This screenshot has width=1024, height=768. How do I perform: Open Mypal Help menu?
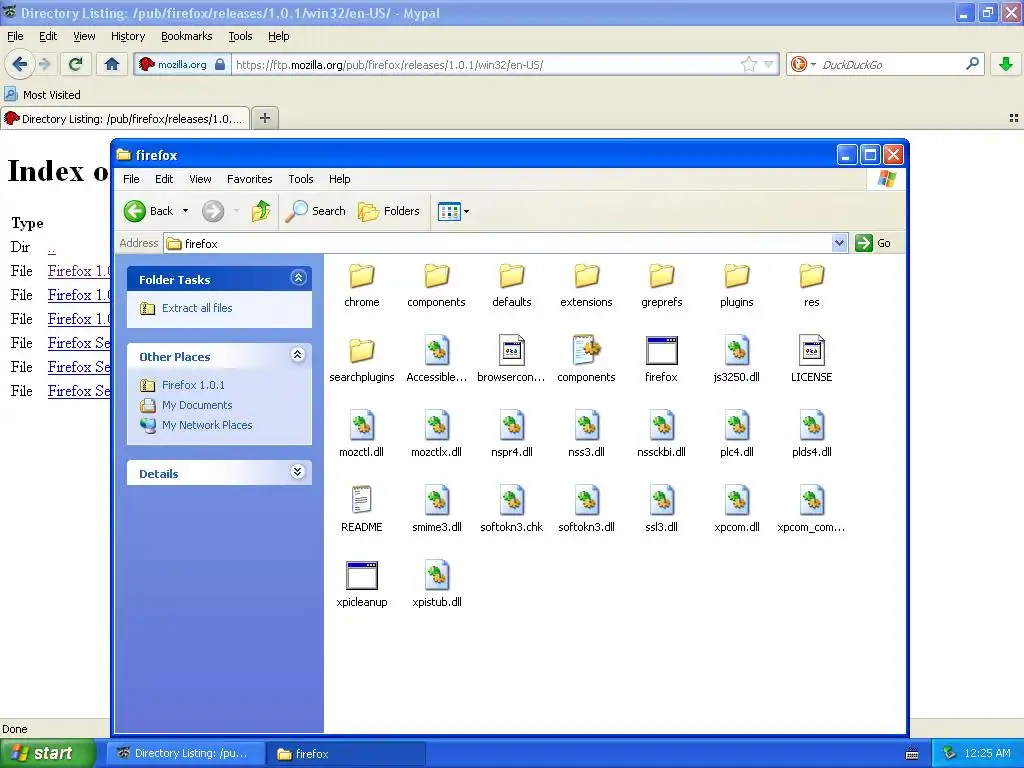[x=278, y=36]
